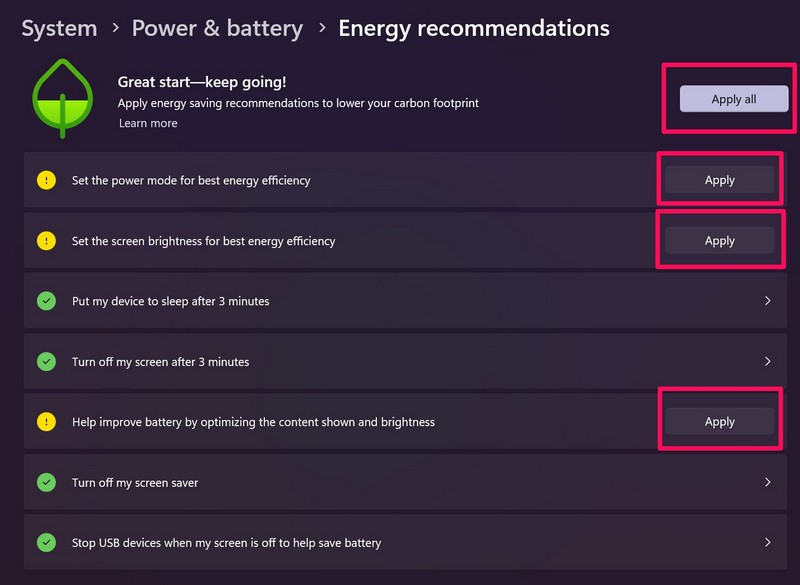Expand the turn off screen chevron
Viewport: 800px width, 585px height.
point(767,361)
